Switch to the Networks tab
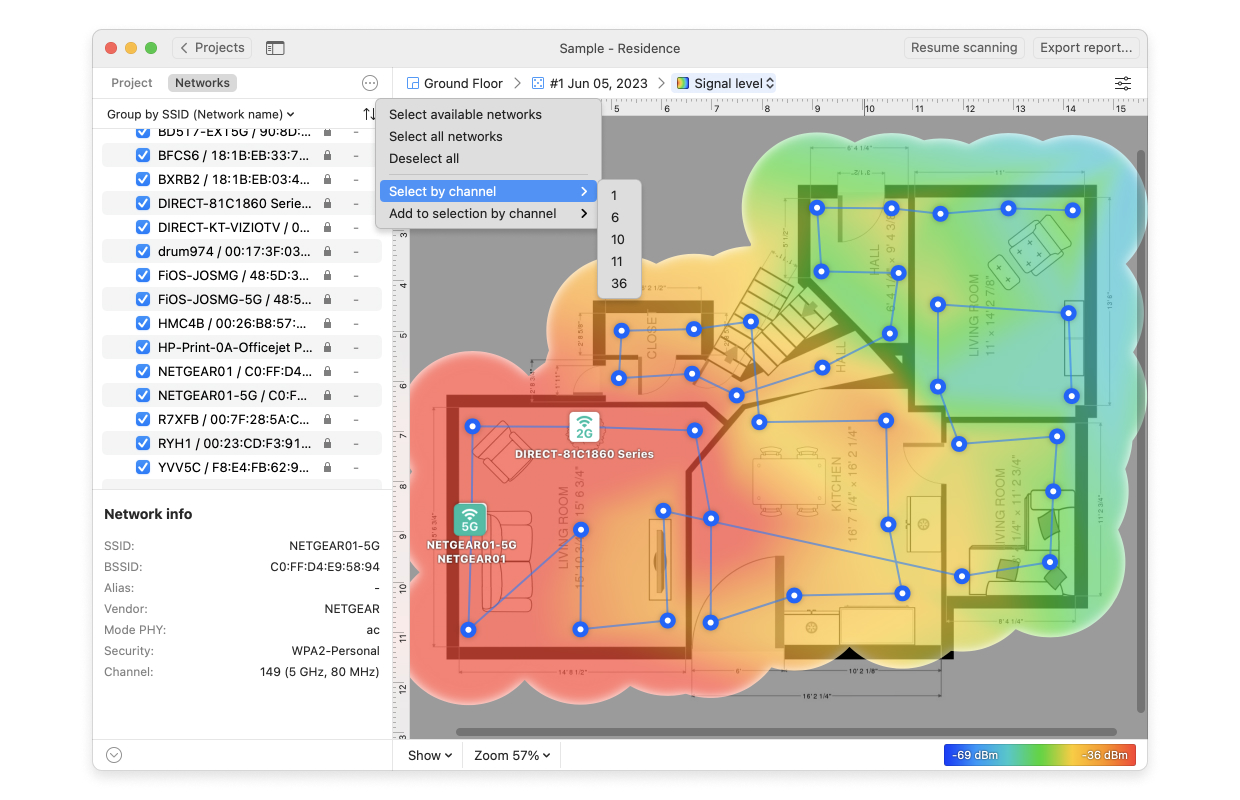 coord(202,83)
